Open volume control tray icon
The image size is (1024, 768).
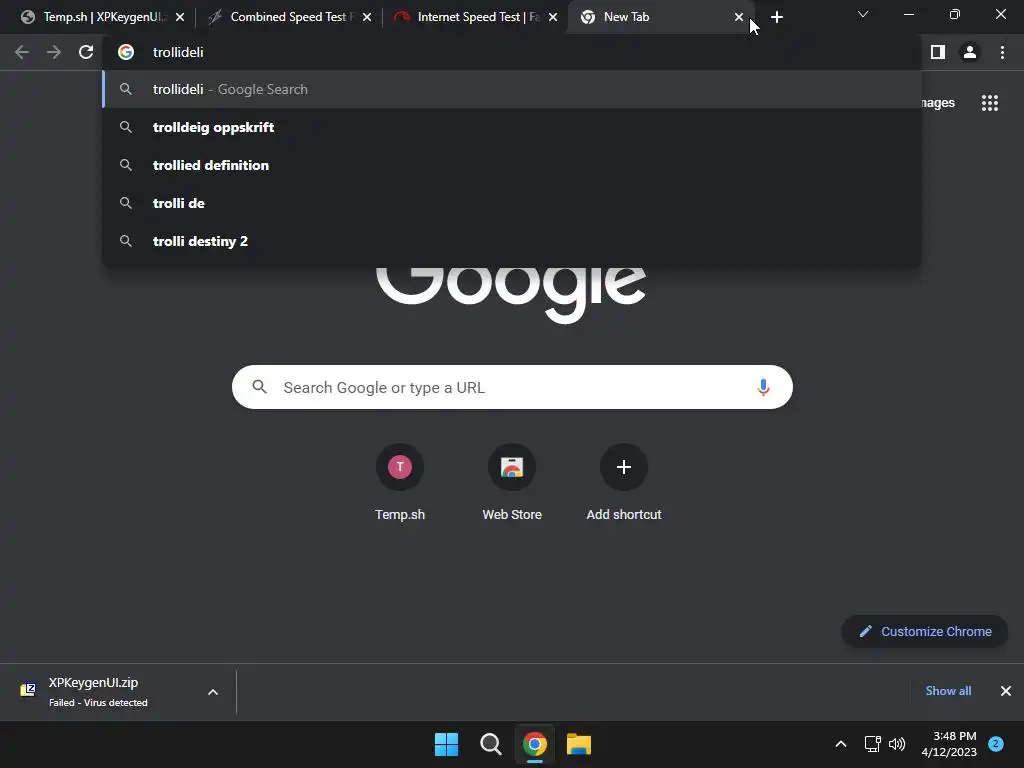tap(897, 744)
